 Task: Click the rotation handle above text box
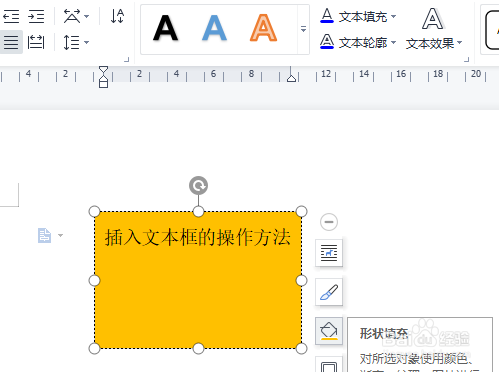(x=198, y=185)
